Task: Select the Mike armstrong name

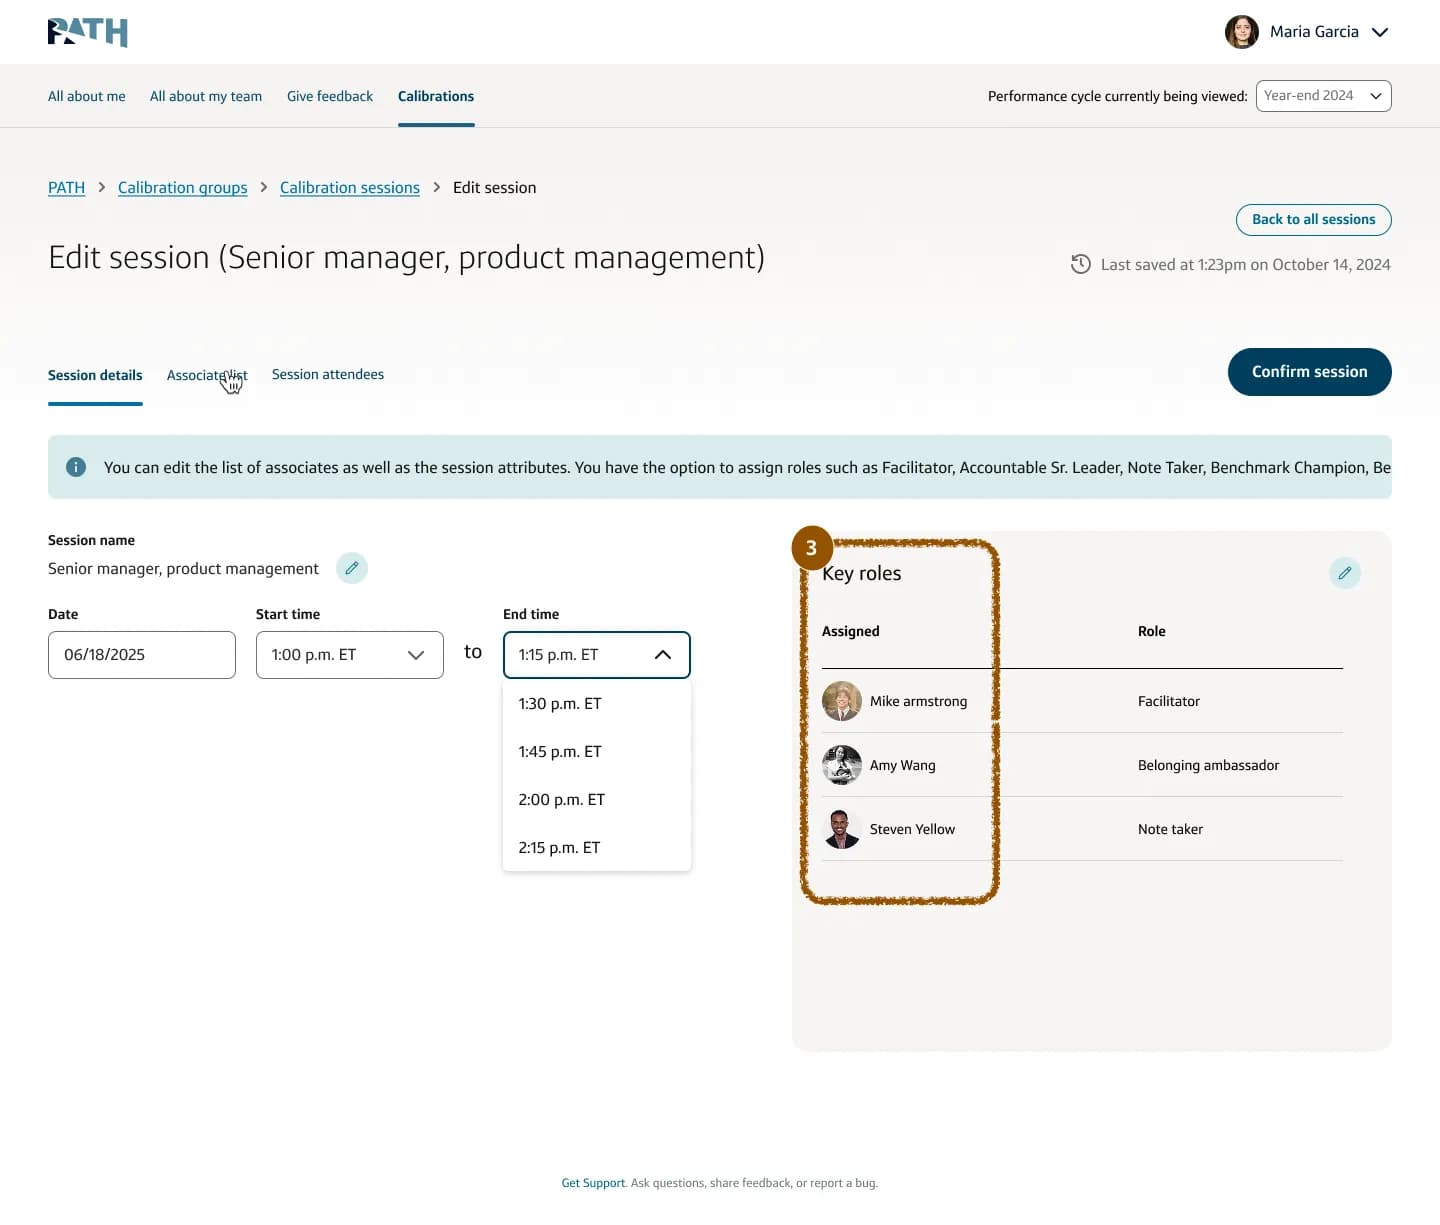Action: pyautogui.click(x=918, y=702)
